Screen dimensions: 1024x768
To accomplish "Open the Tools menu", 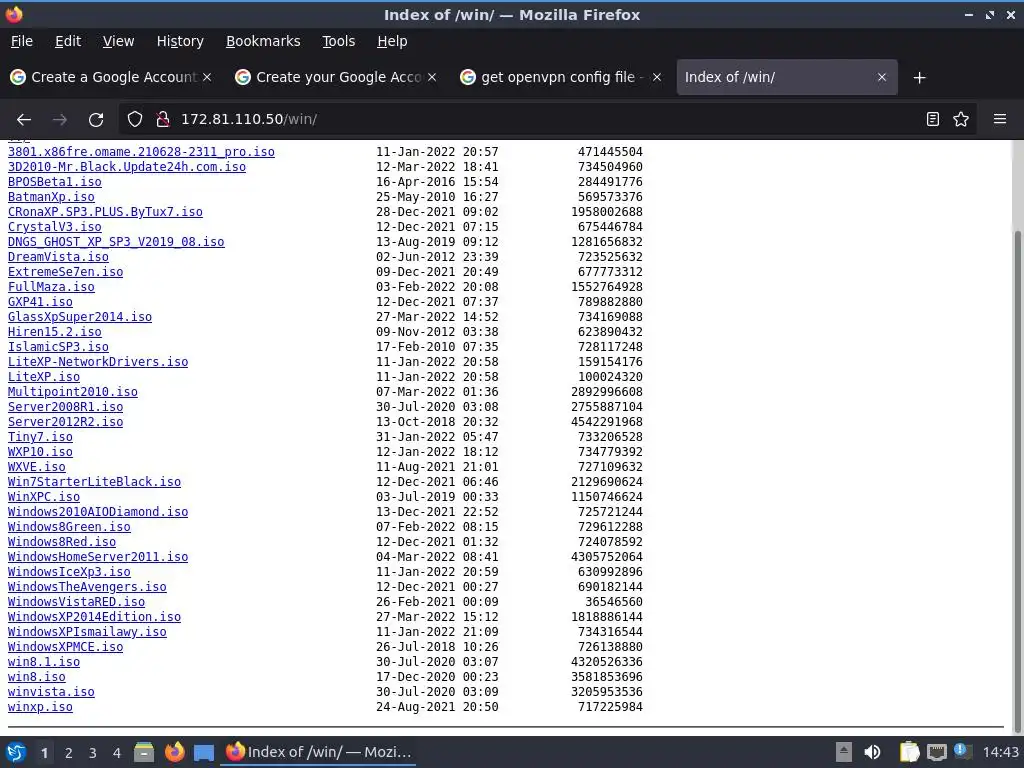I will click(x=338, y=41).
